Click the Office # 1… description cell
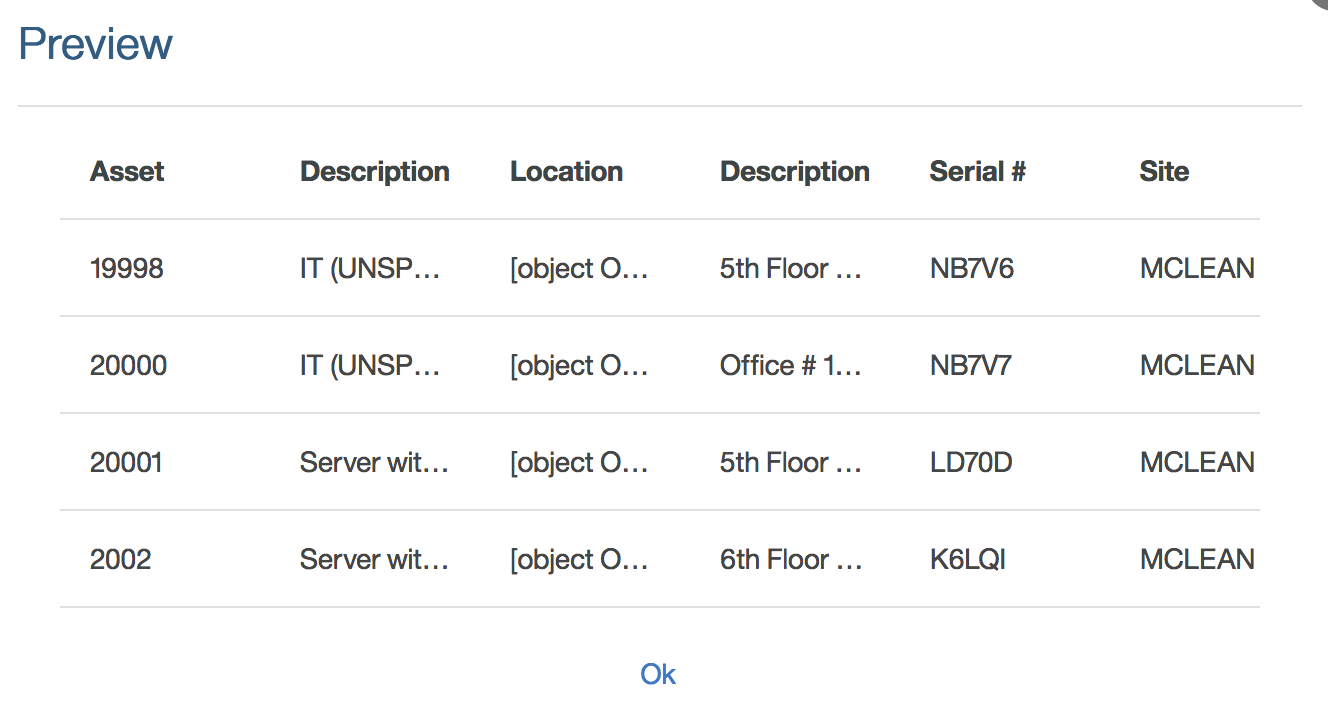Image resolution: width=1328 pixels, height=724 pixels. pyautogui.click(x=790, y=365)
